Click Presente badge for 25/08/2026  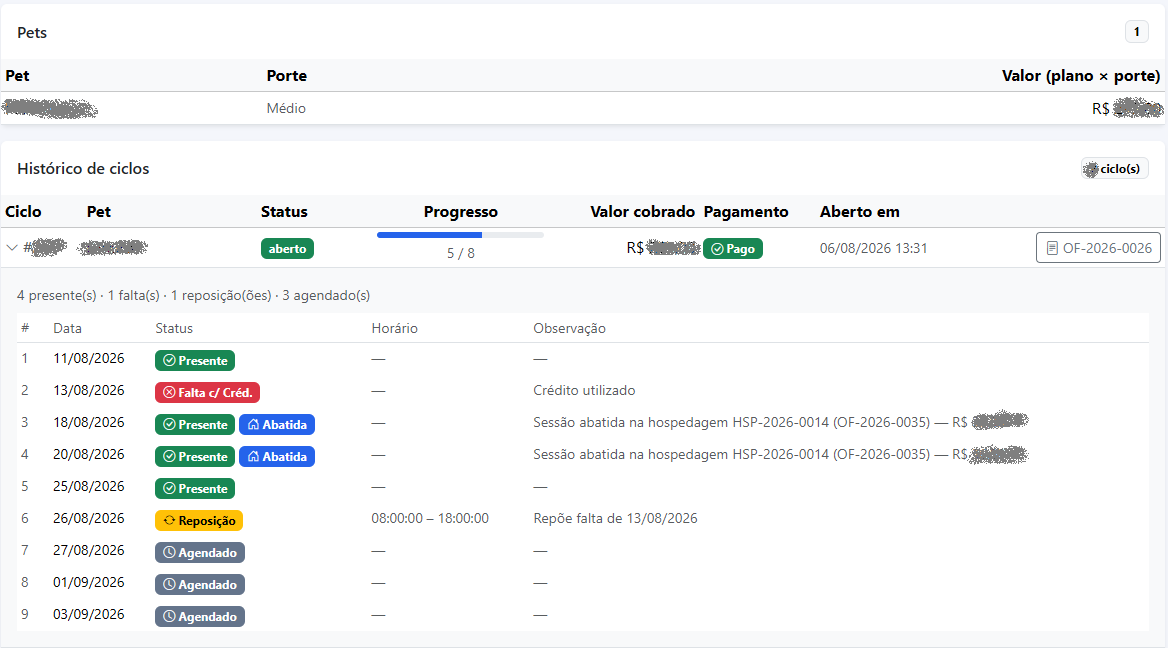point(195,489)
